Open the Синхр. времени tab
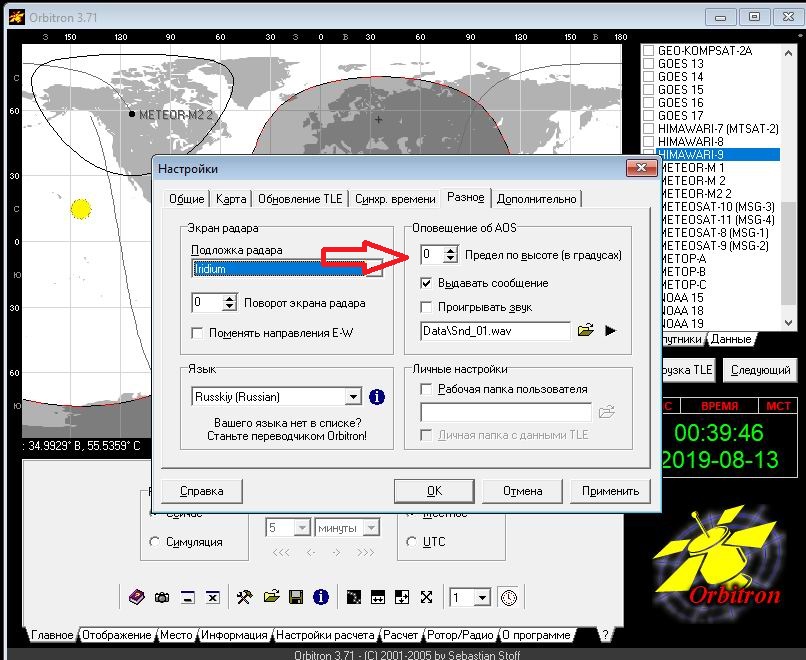 click(x=395, y=199)
